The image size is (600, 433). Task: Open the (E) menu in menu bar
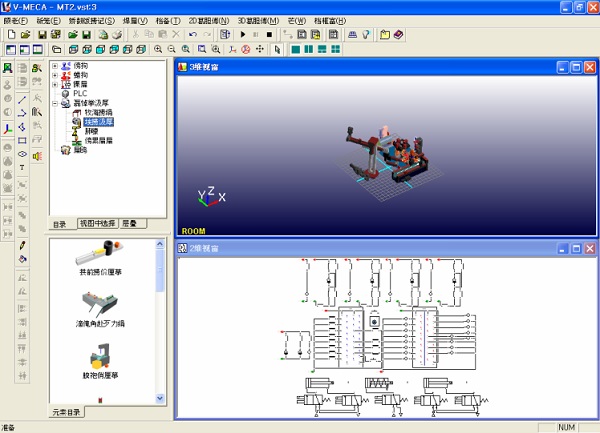click(49, 21)
